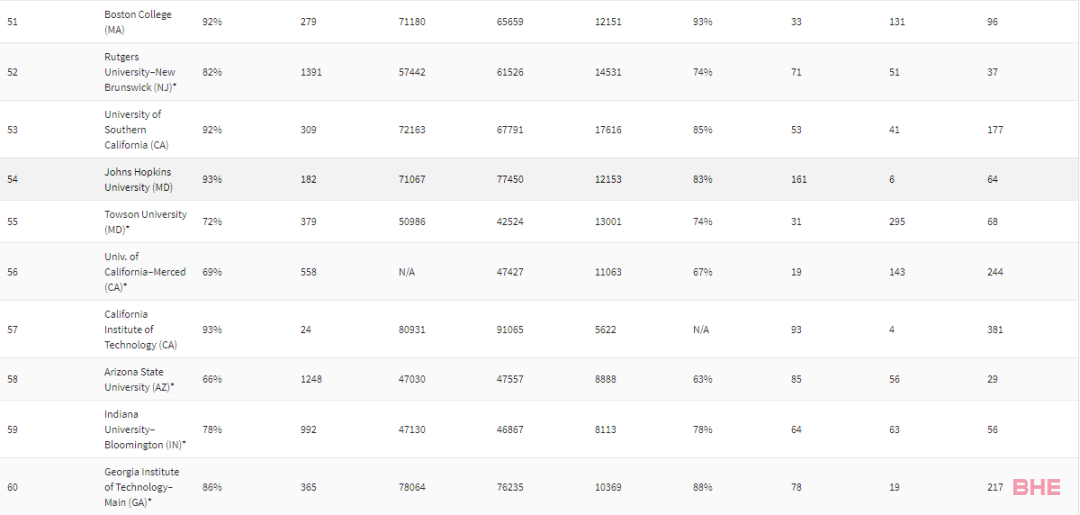Click Rutgers University–New Brunswick (NJ) name

click(145, 72)
